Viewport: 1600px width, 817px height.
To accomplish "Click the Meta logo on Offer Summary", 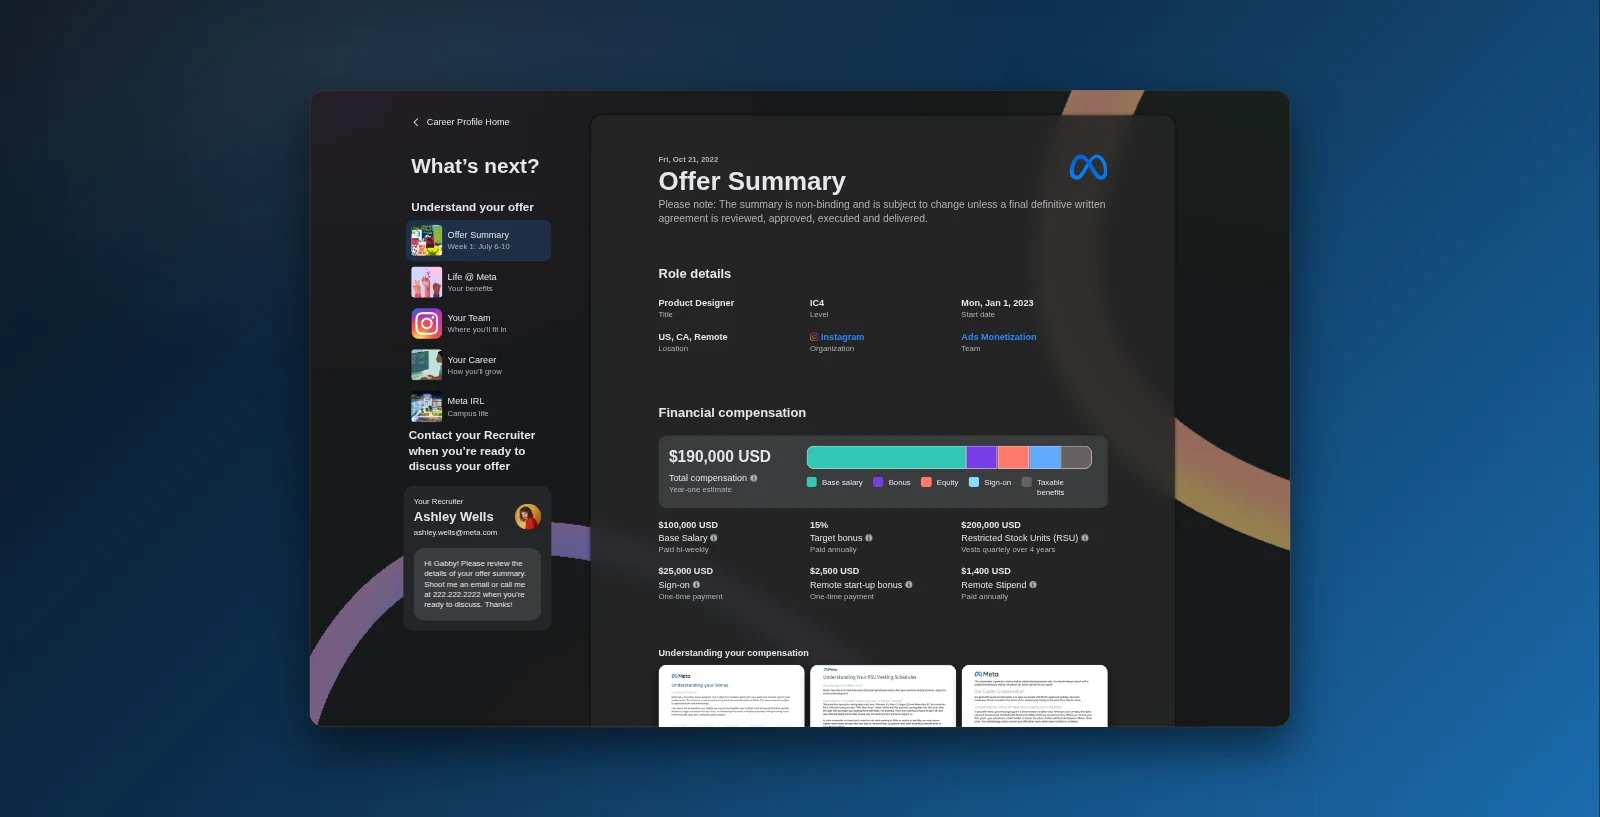I will click(1088, 167).
